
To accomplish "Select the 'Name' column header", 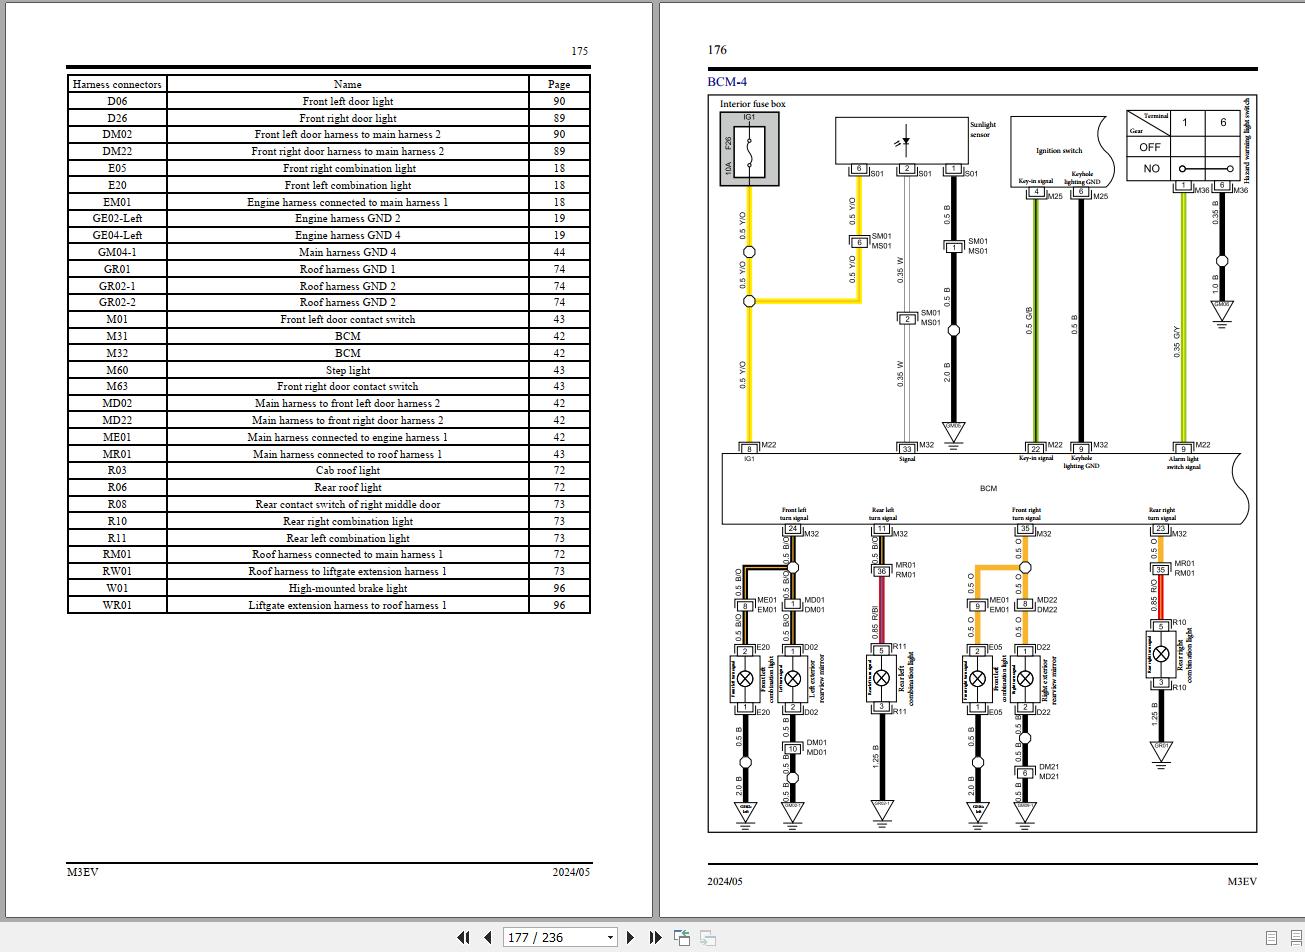I will (x=347, y=84).
